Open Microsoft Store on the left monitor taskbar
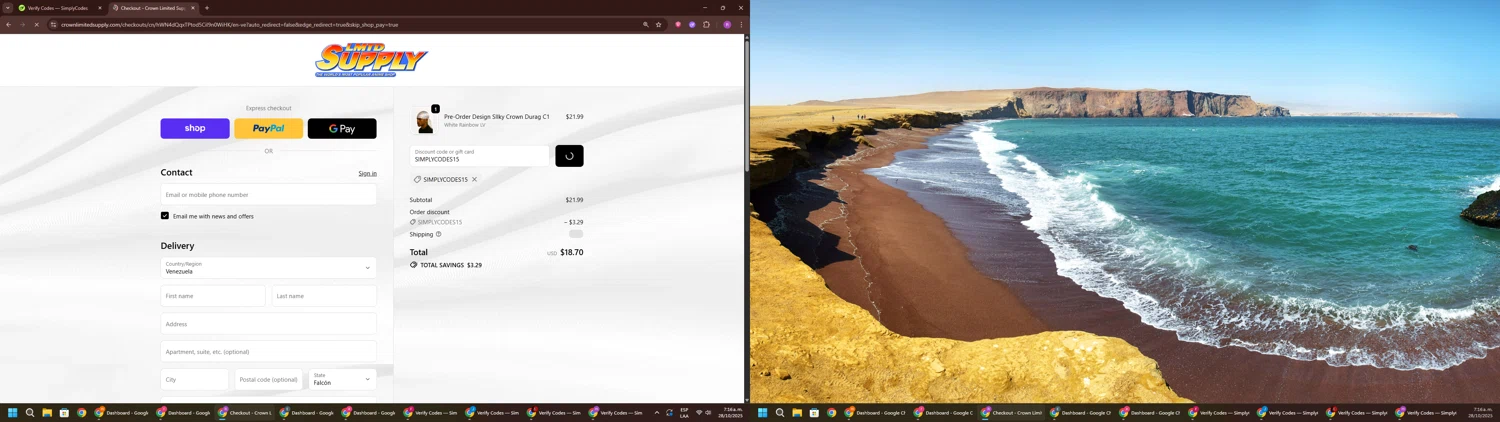1500x422 pixels. click(x=64, y=412)
